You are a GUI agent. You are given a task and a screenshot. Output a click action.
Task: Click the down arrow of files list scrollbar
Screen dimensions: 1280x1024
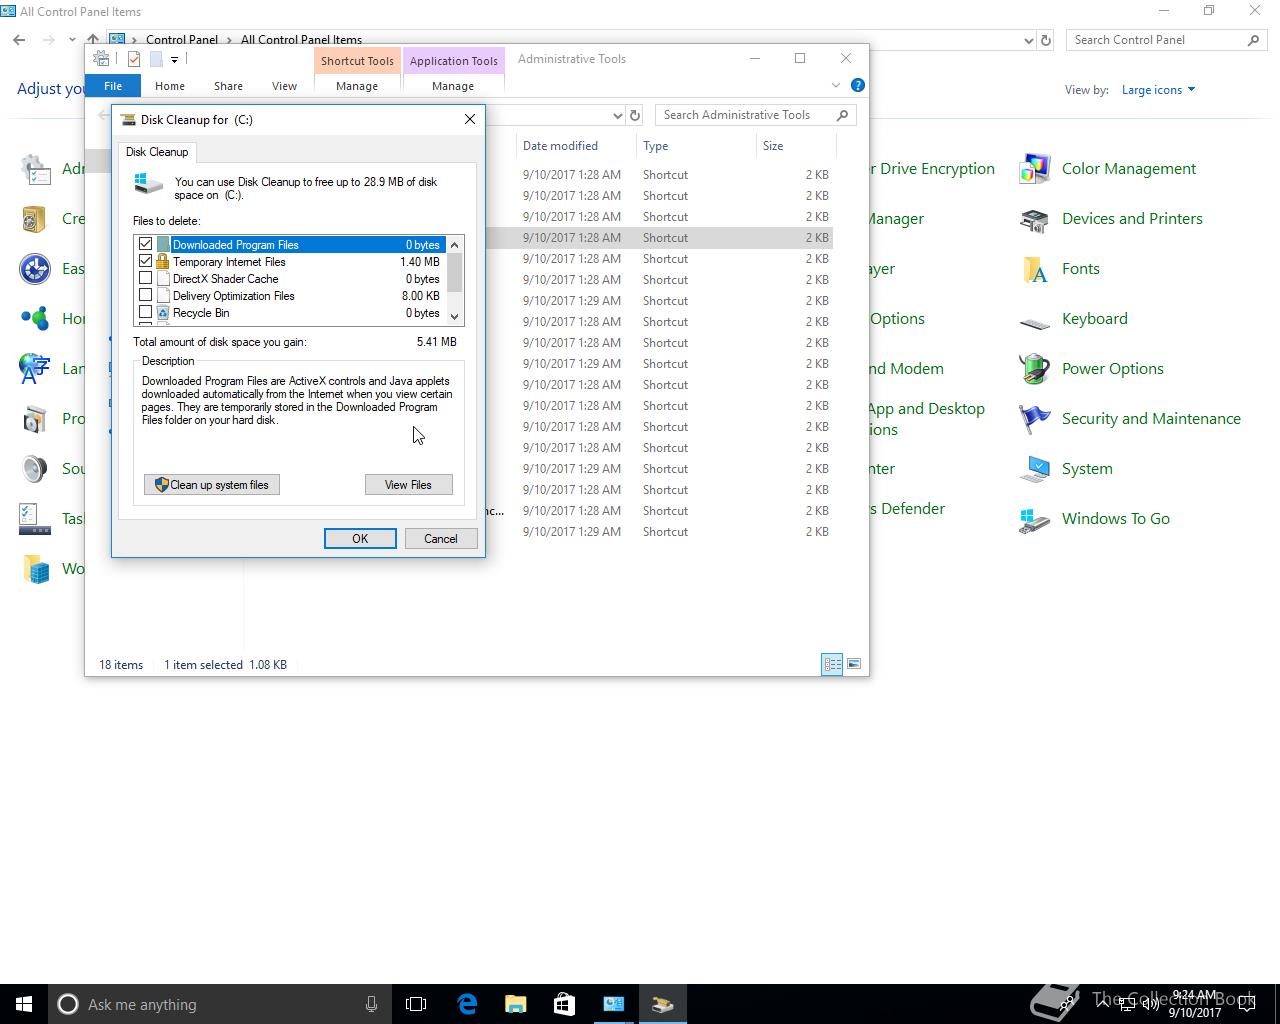[455, 316]
